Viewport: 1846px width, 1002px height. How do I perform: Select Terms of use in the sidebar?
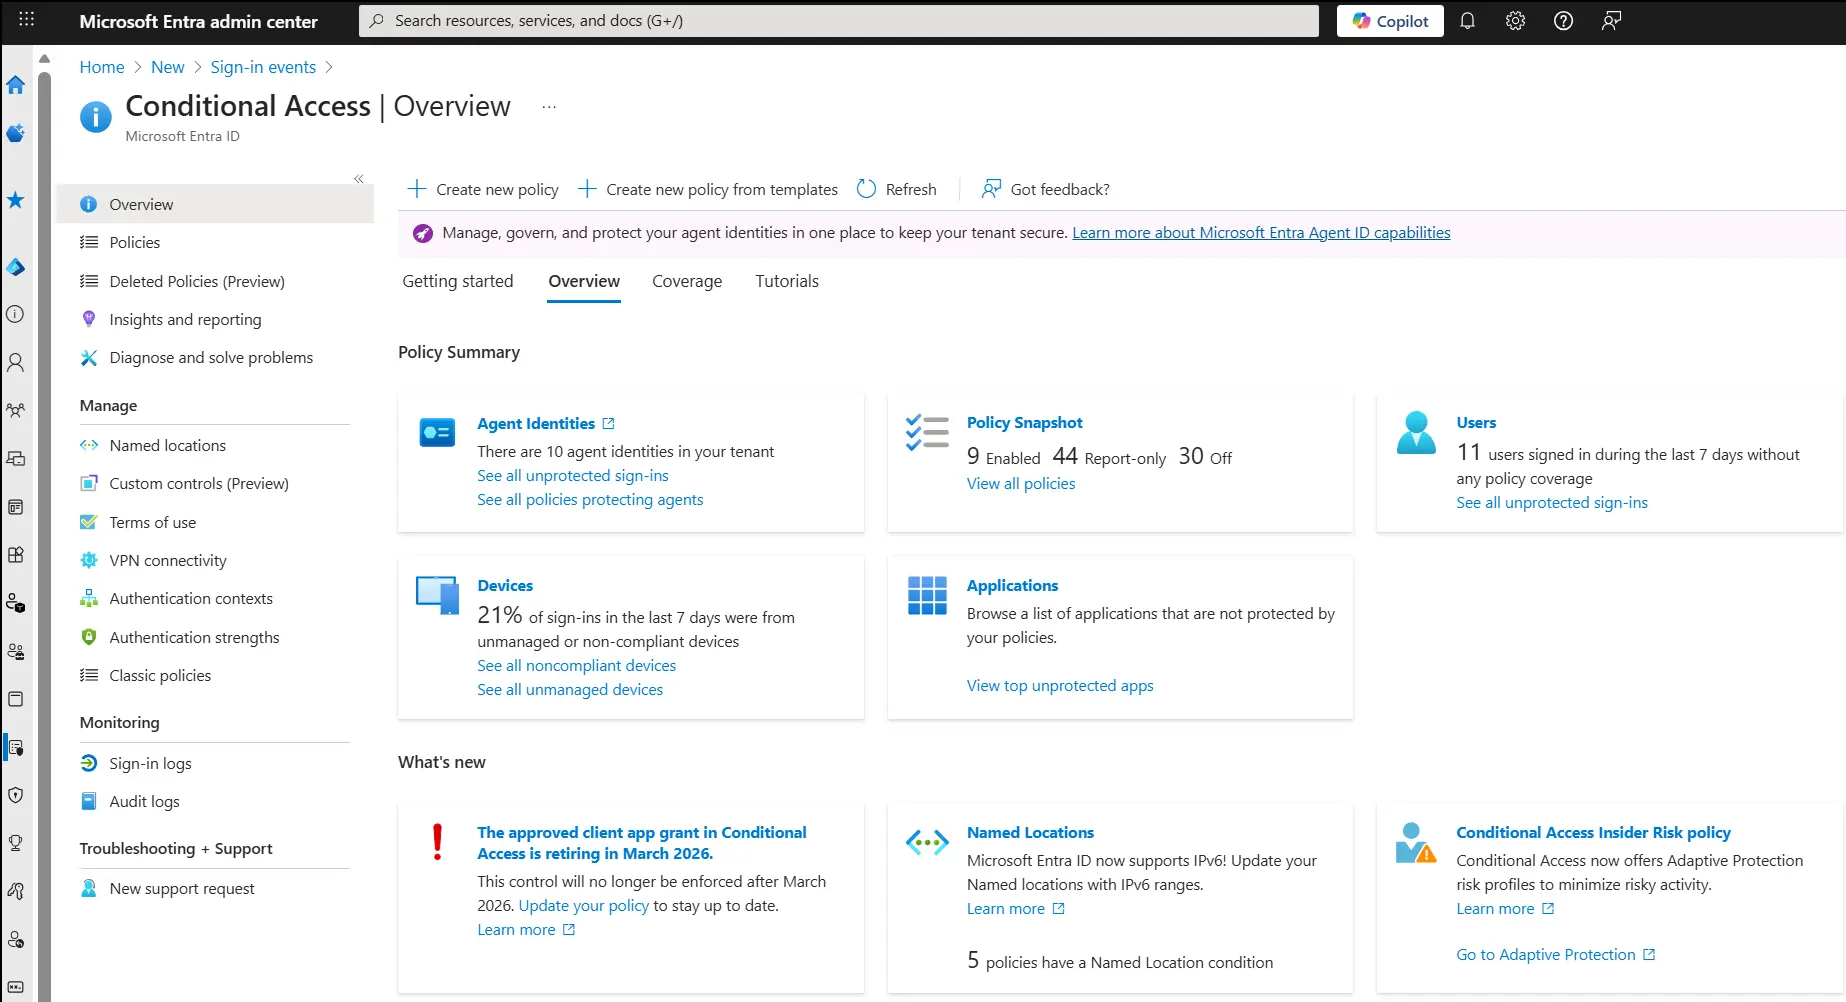click(152, 522)
